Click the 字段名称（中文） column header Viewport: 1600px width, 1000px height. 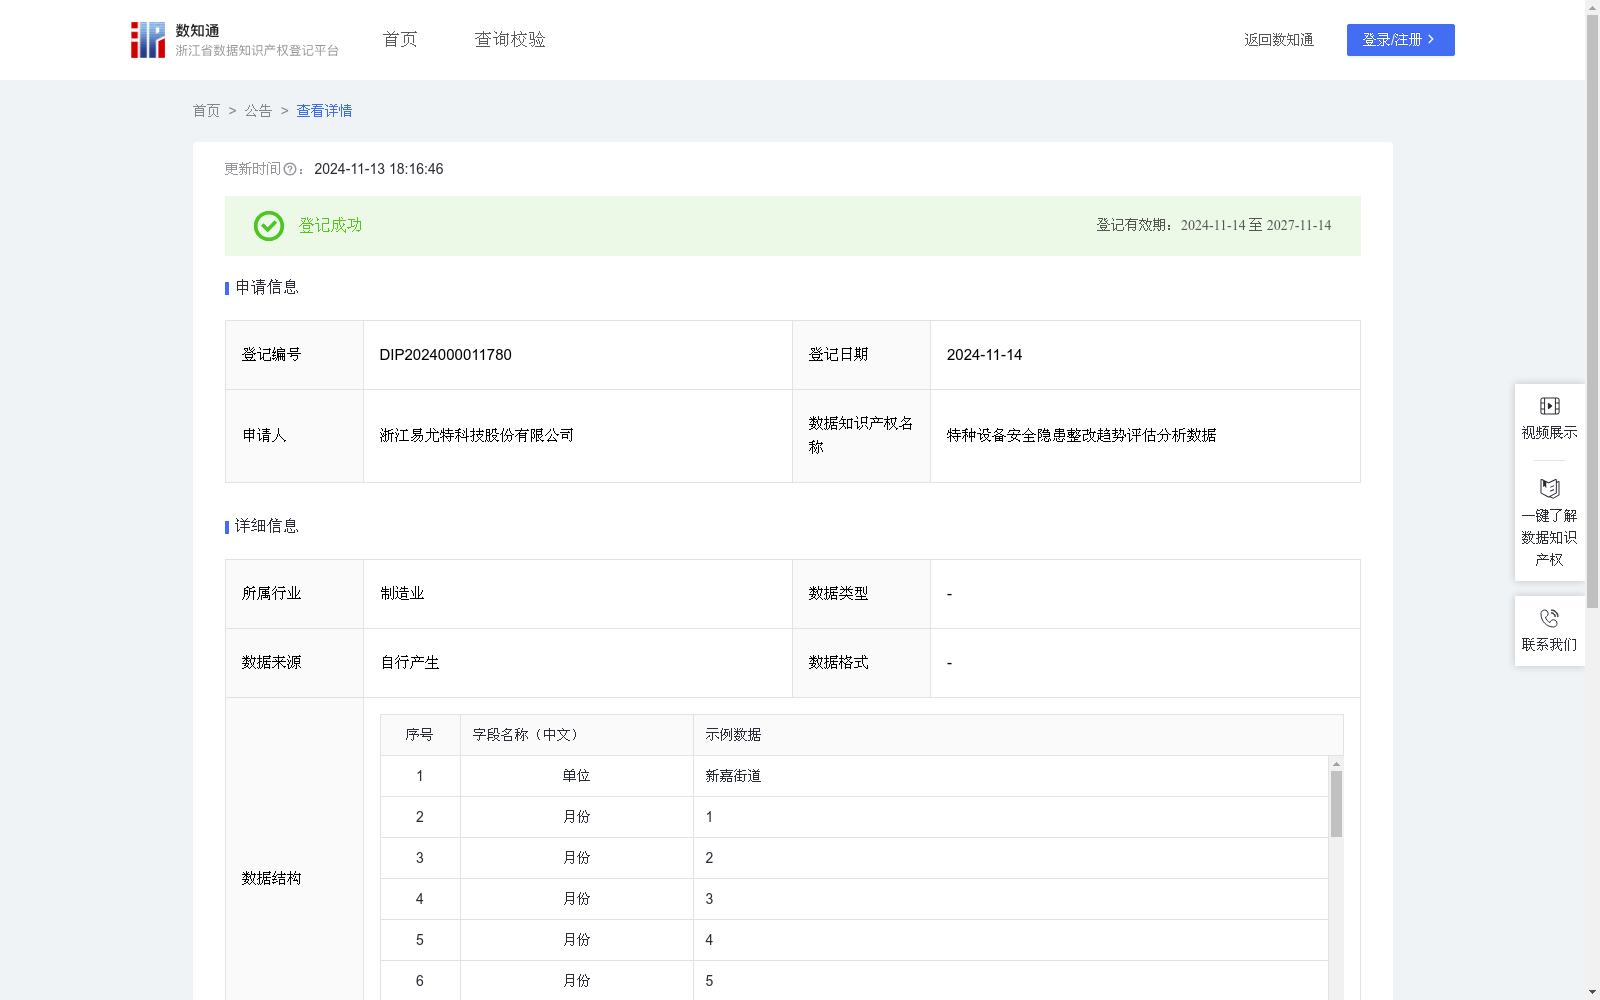(x=577, y=735)
